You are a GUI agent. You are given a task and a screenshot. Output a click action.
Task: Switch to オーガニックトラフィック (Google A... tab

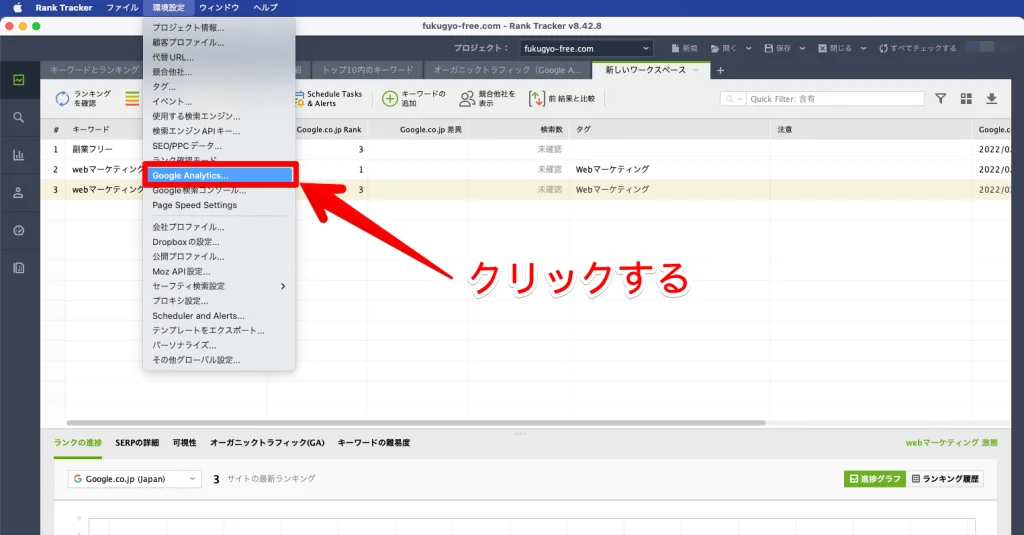click(x=507, y=70)
